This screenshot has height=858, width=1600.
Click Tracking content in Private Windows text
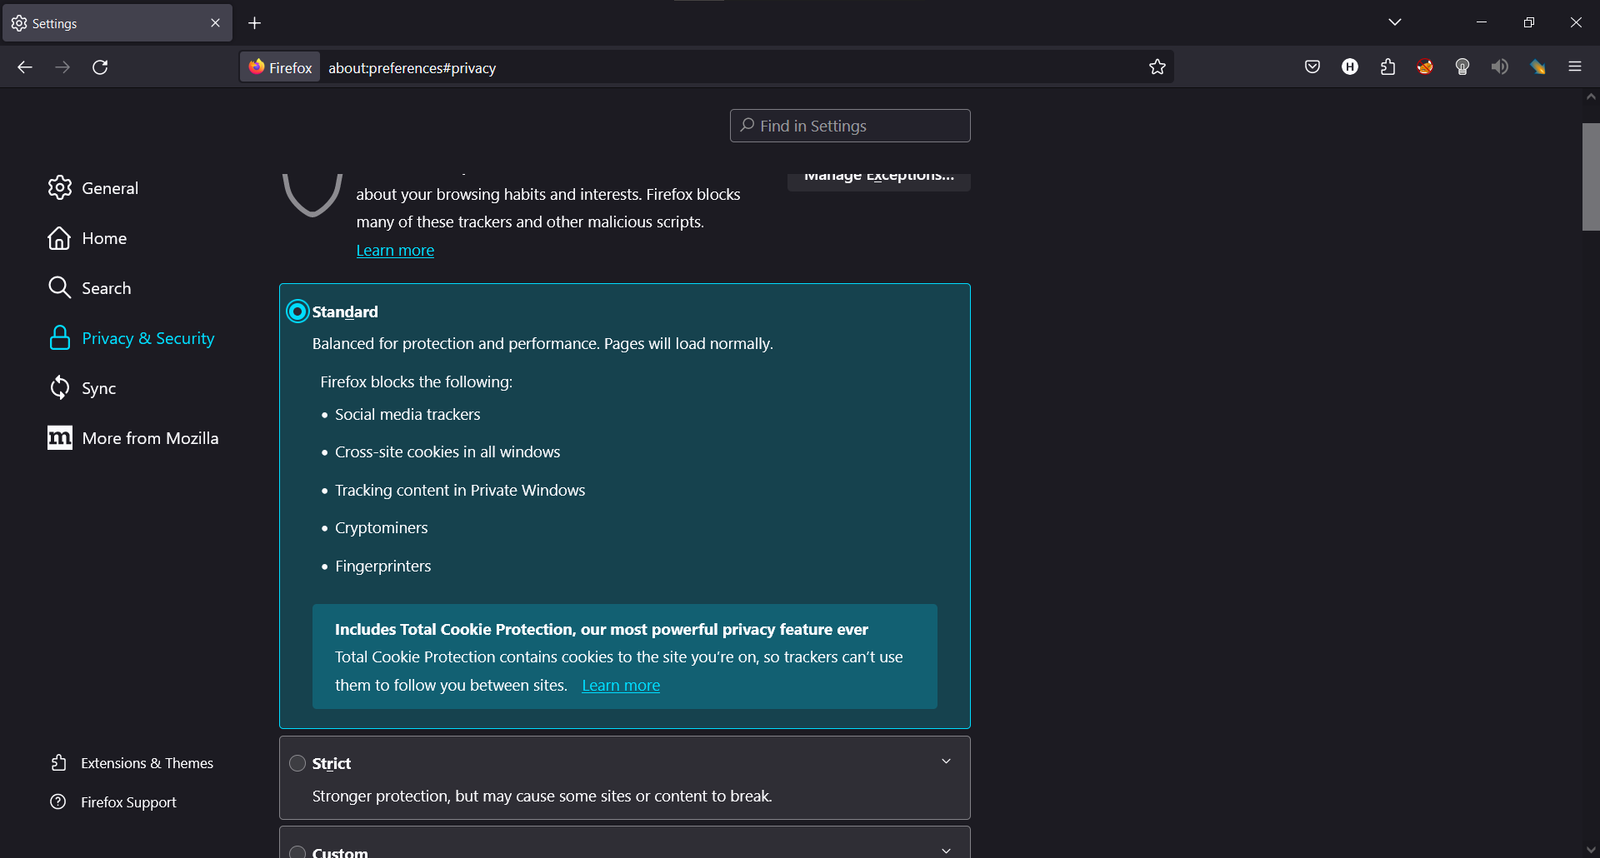tap(460, 490)
